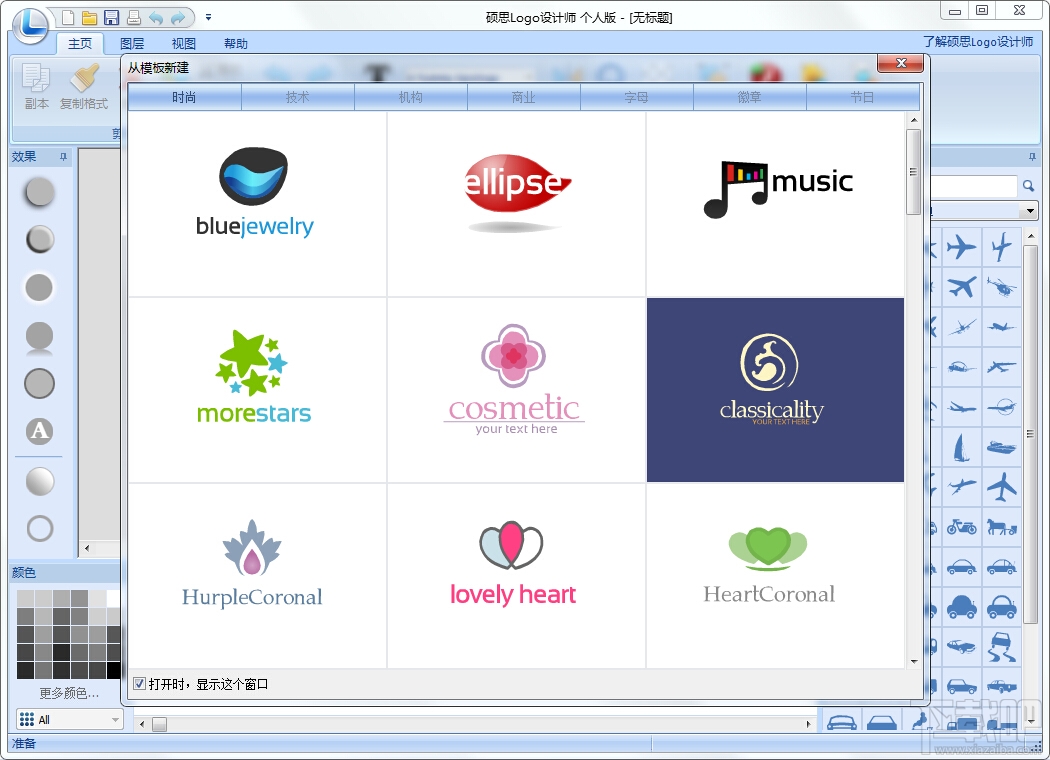
Task: Select the 字母 template category tab
Action: pyautogui.click(x=637, y=98)
